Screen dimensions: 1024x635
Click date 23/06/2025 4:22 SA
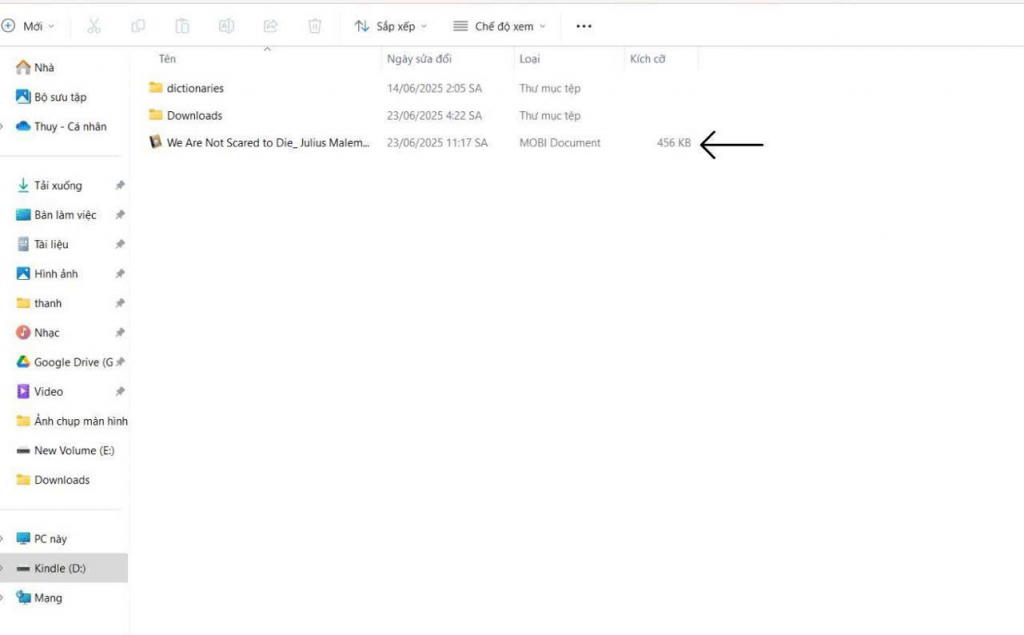(x=434, y=116)
